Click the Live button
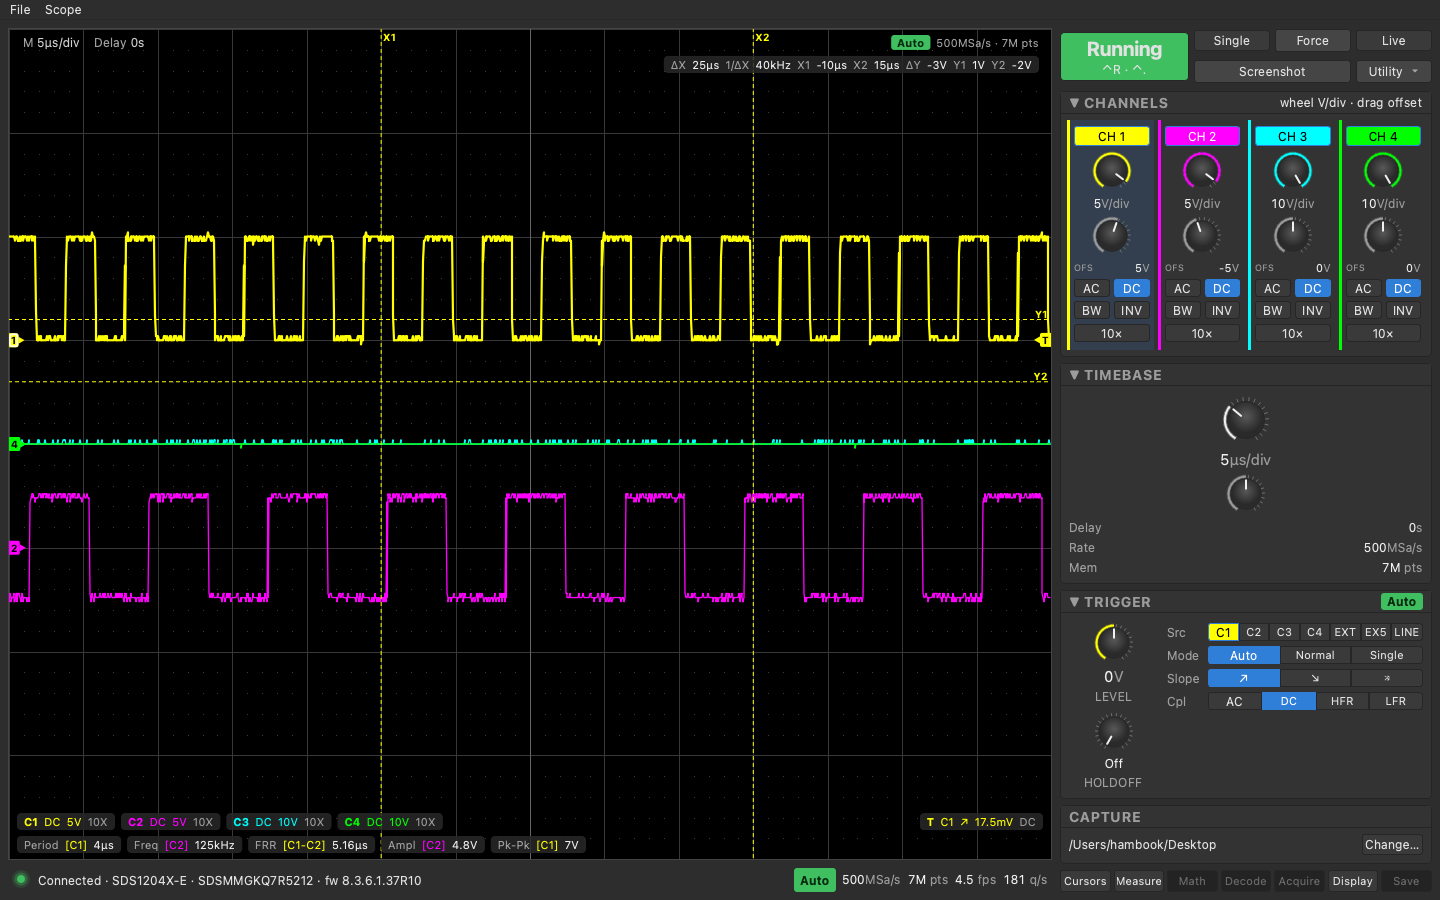This screenshot has height=900, width=1440. [x=1394, y=41]
